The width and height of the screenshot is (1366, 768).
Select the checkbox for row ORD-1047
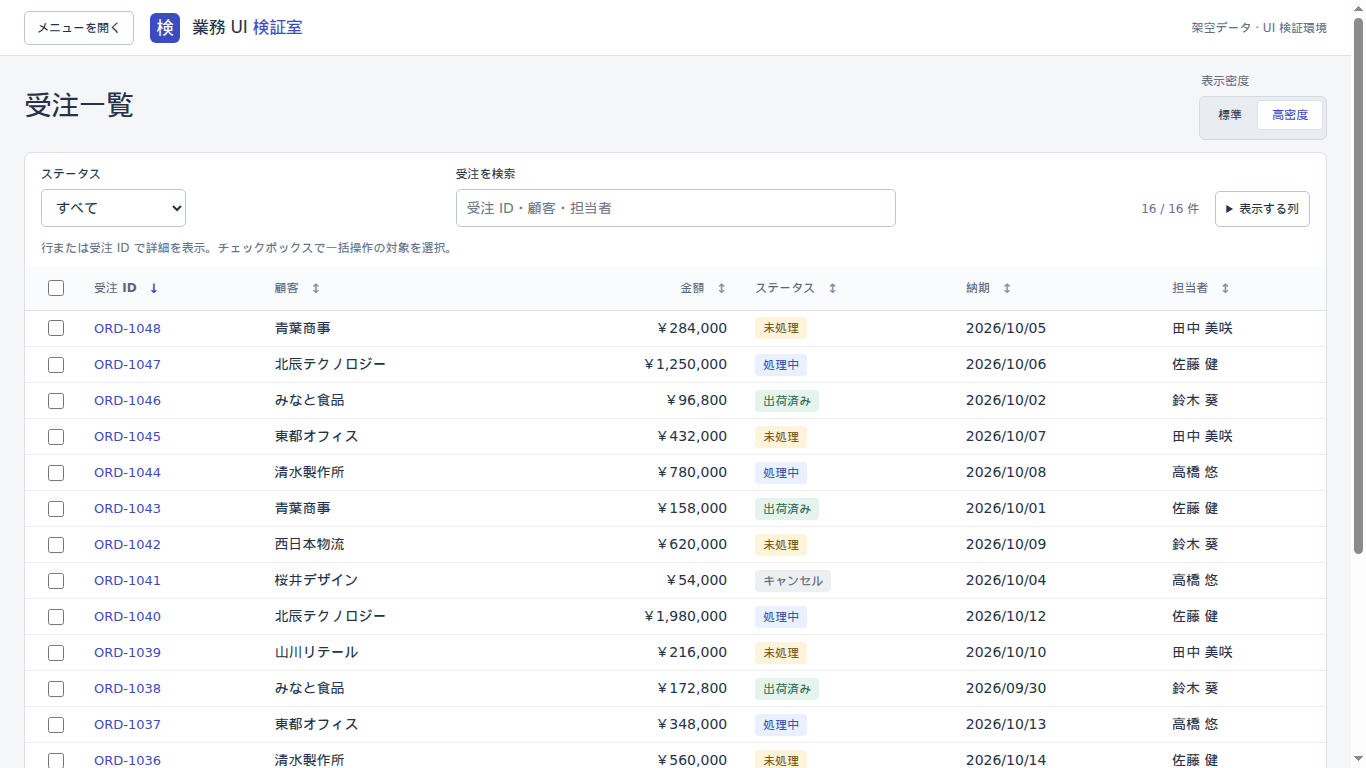coord(56,364)
